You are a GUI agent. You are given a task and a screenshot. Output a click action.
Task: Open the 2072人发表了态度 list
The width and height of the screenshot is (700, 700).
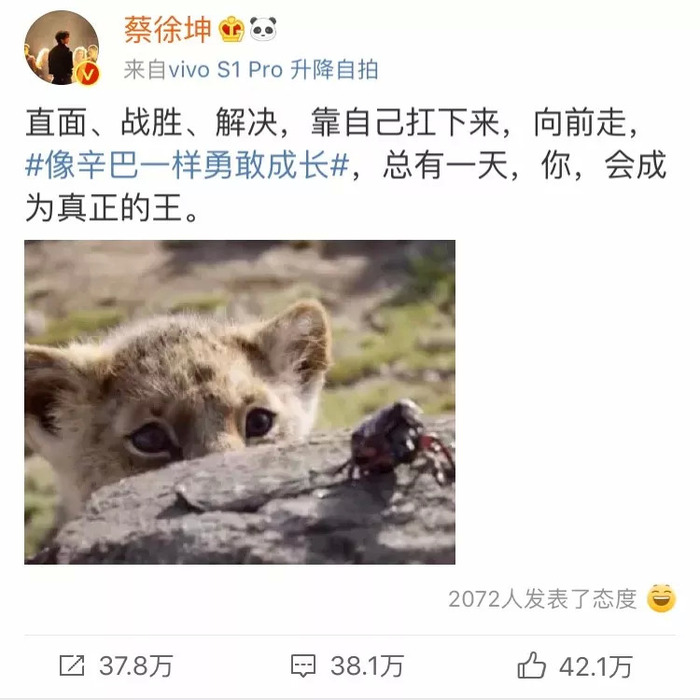click(x=542, y=599)
